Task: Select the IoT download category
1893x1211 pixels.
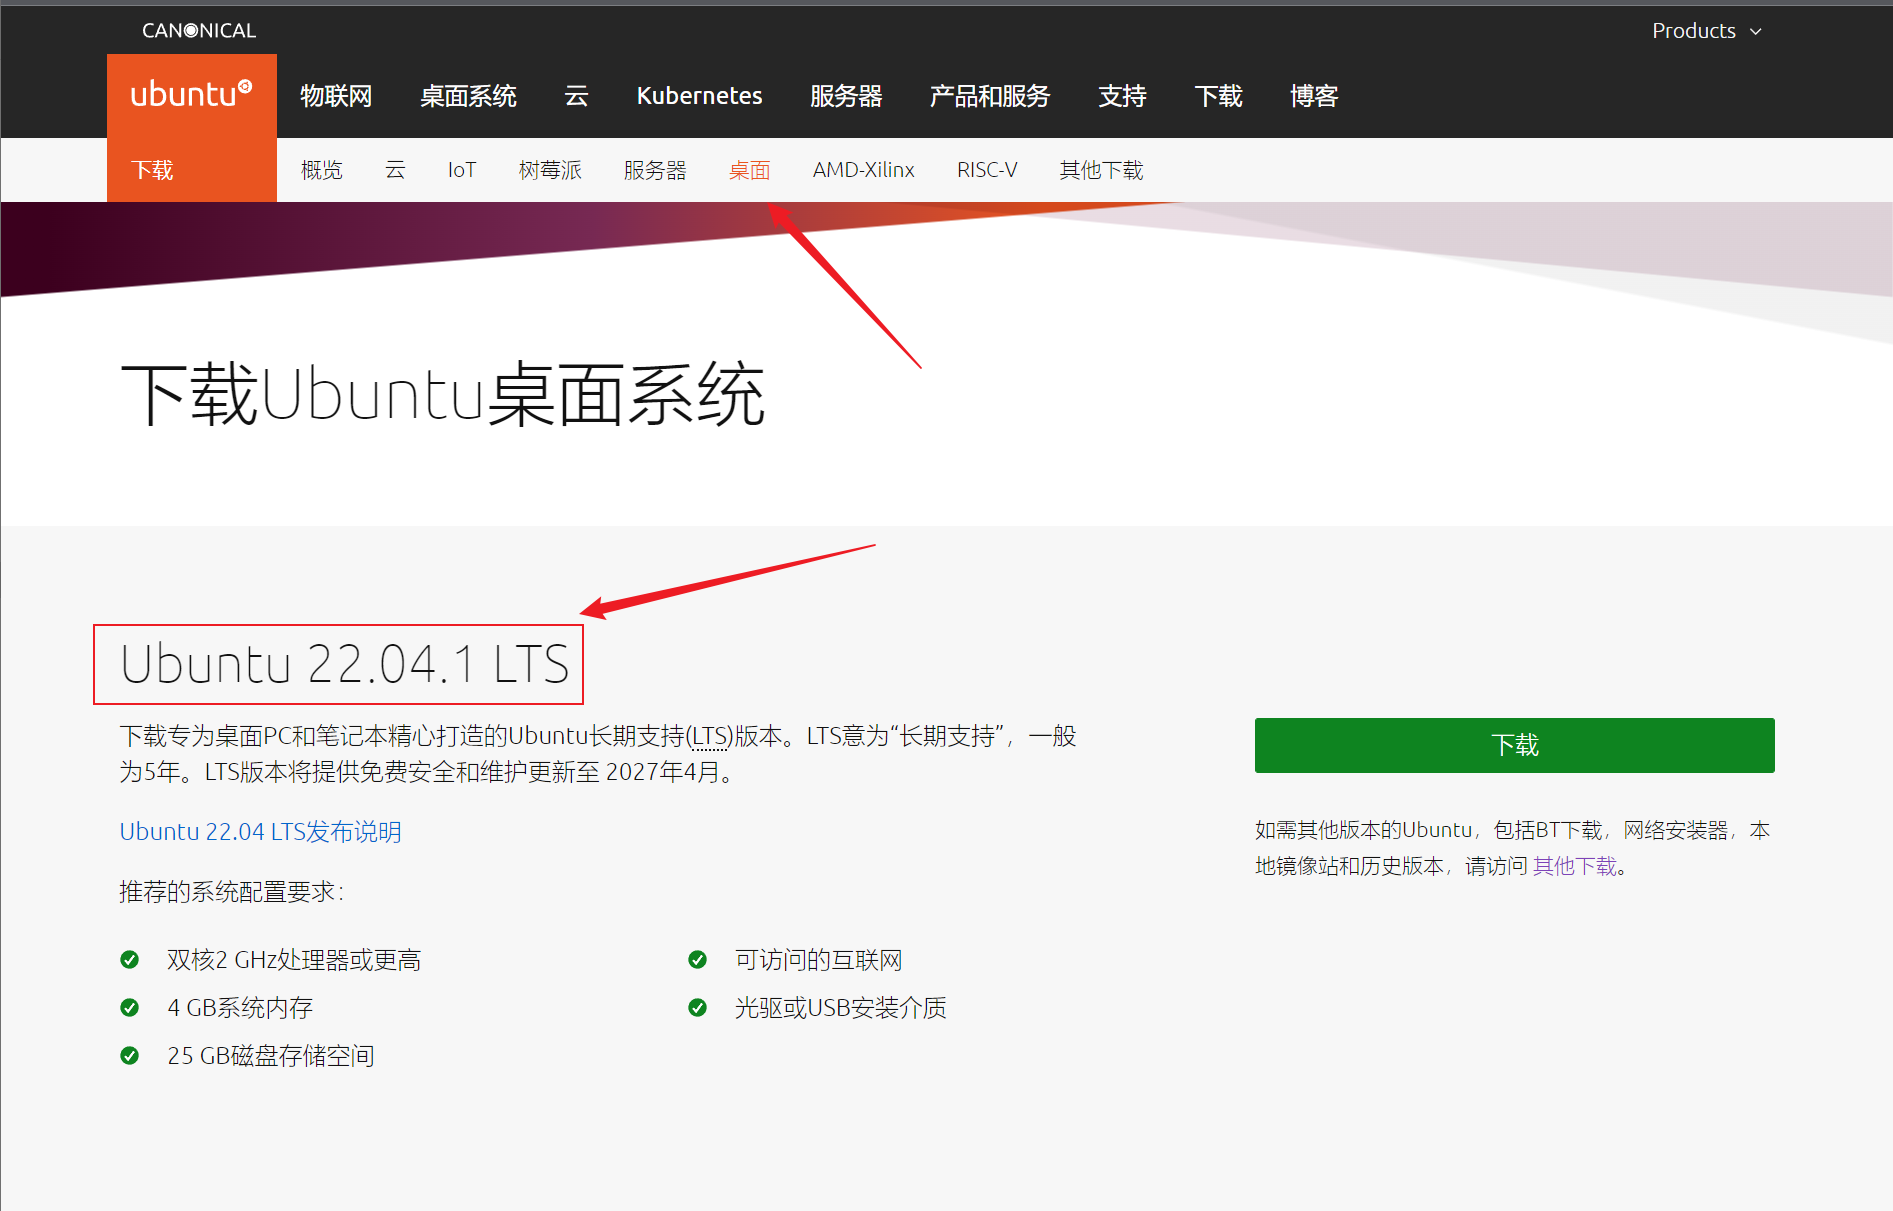Action: [461, 170]
